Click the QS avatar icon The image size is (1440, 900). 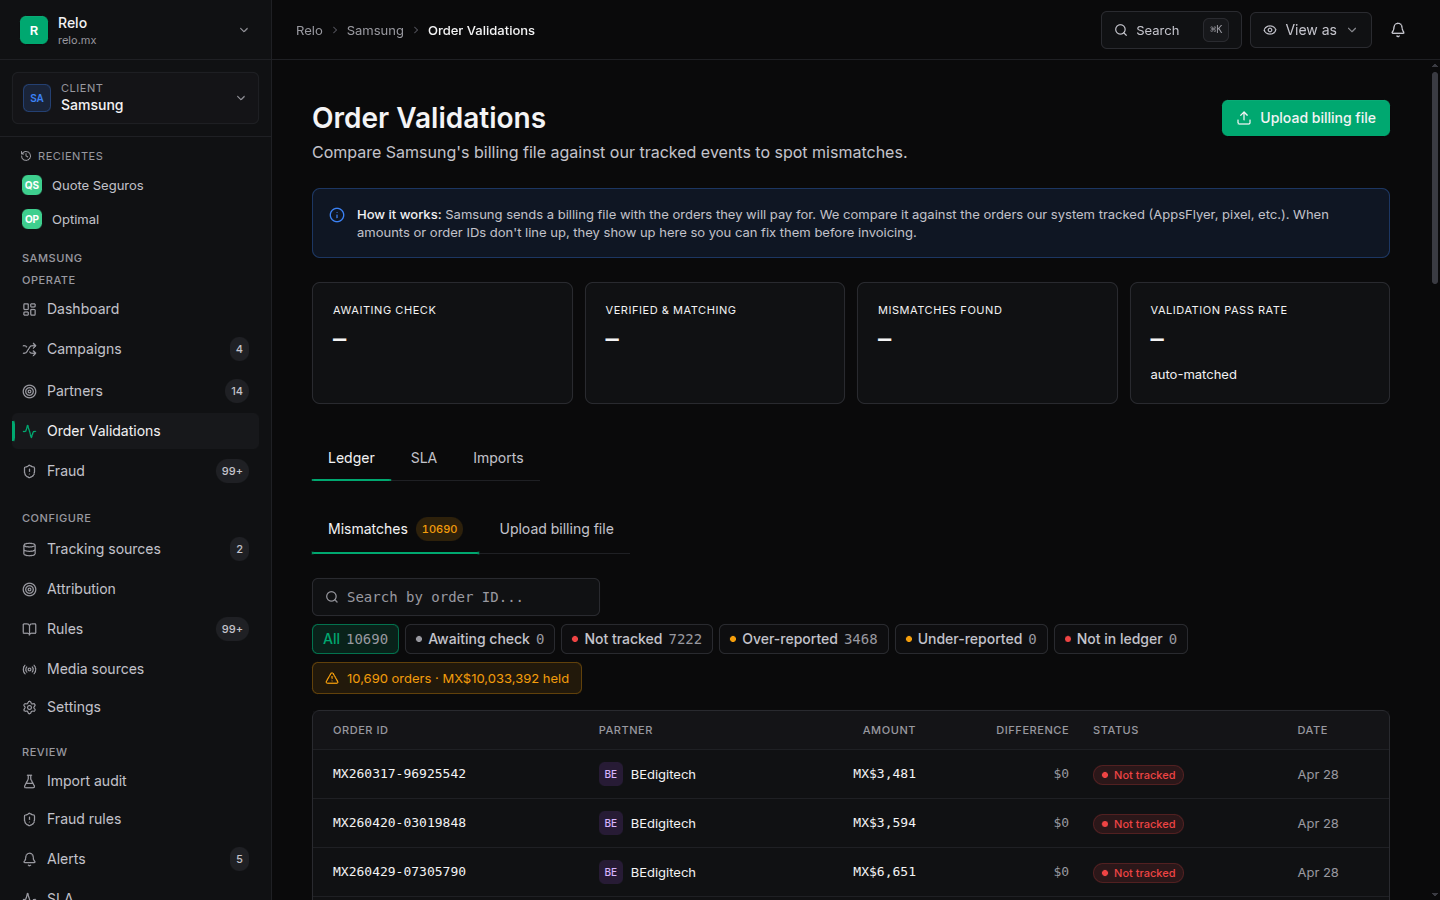tap(32, 185)
